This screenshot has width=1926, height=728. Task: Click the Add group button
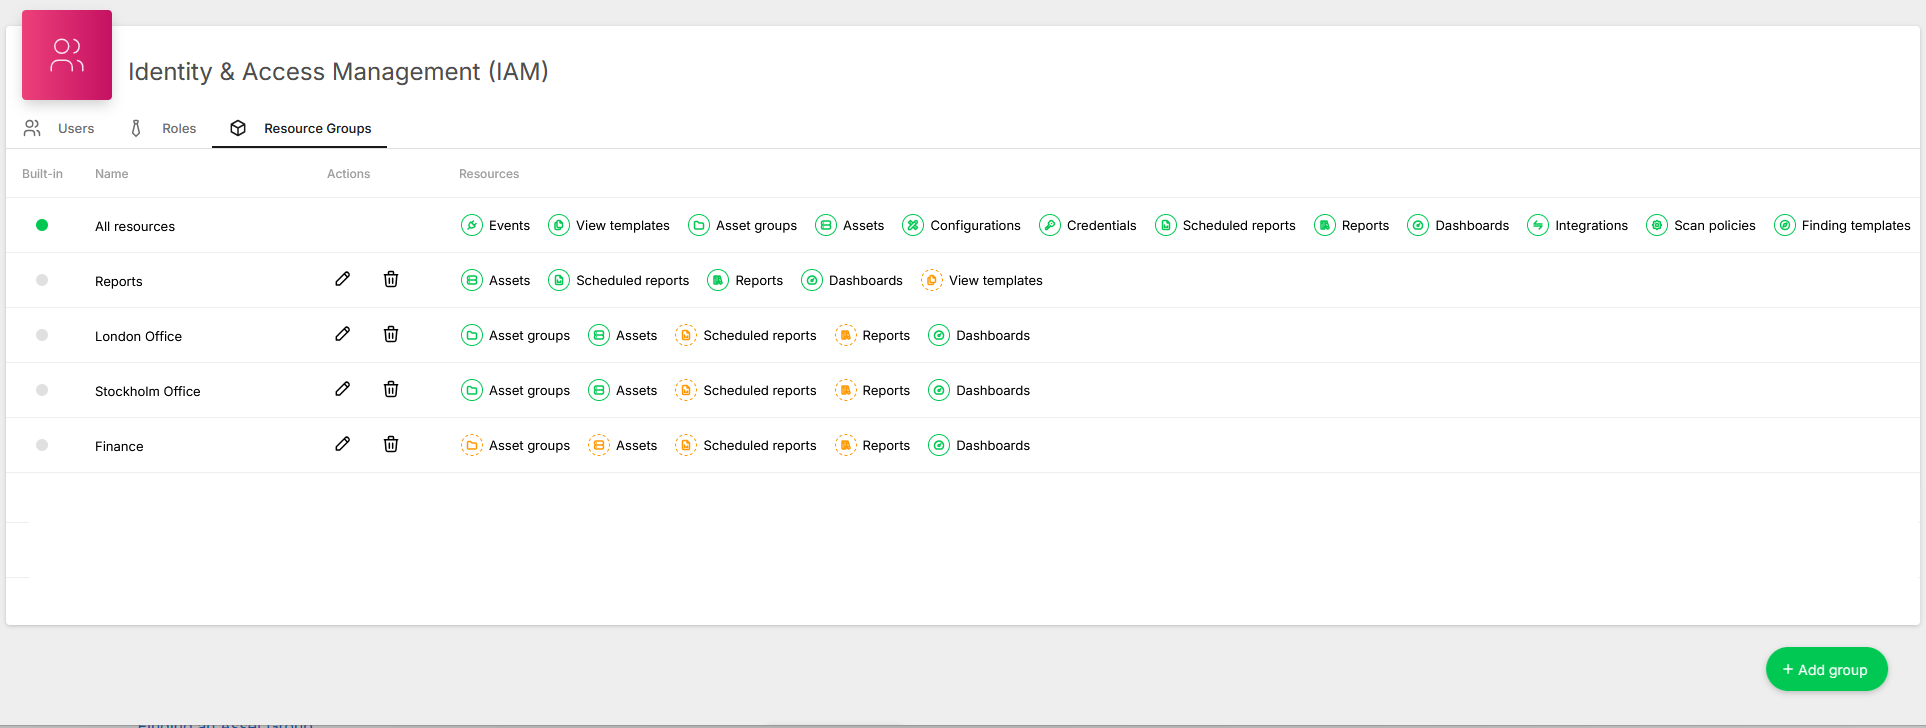point(1826,669)
